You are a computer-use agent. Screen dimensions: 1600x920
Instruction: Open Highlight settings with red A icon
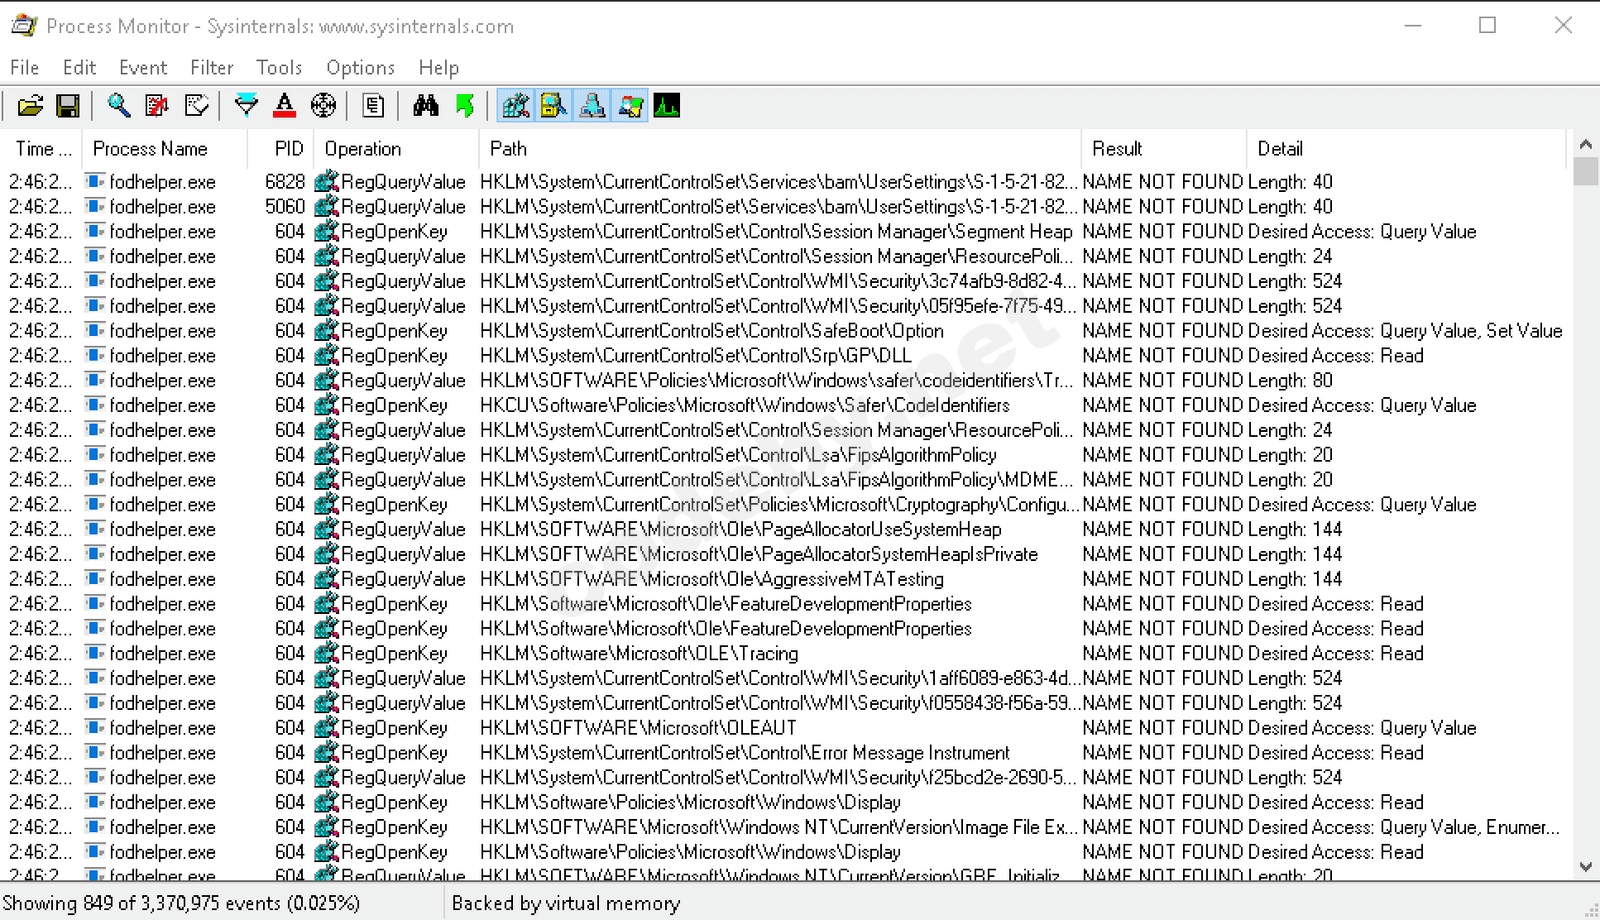pos(284,106)
